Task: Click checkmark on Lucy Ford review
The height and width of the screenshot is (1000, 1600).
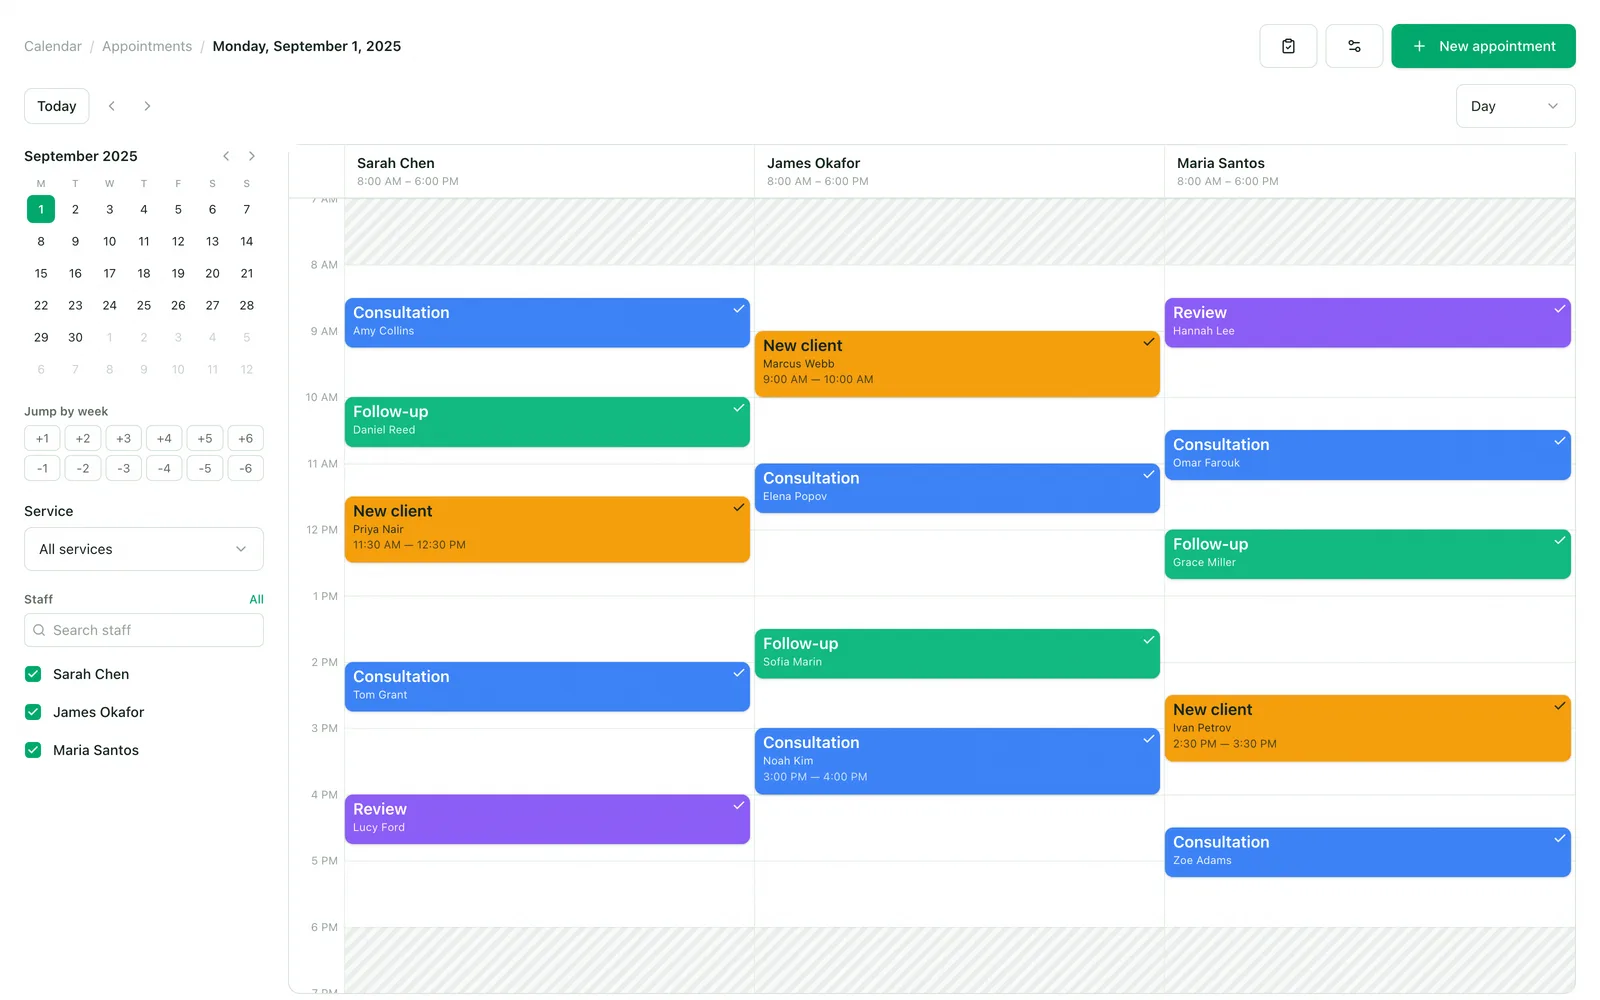Action: [x=739, y=805]
